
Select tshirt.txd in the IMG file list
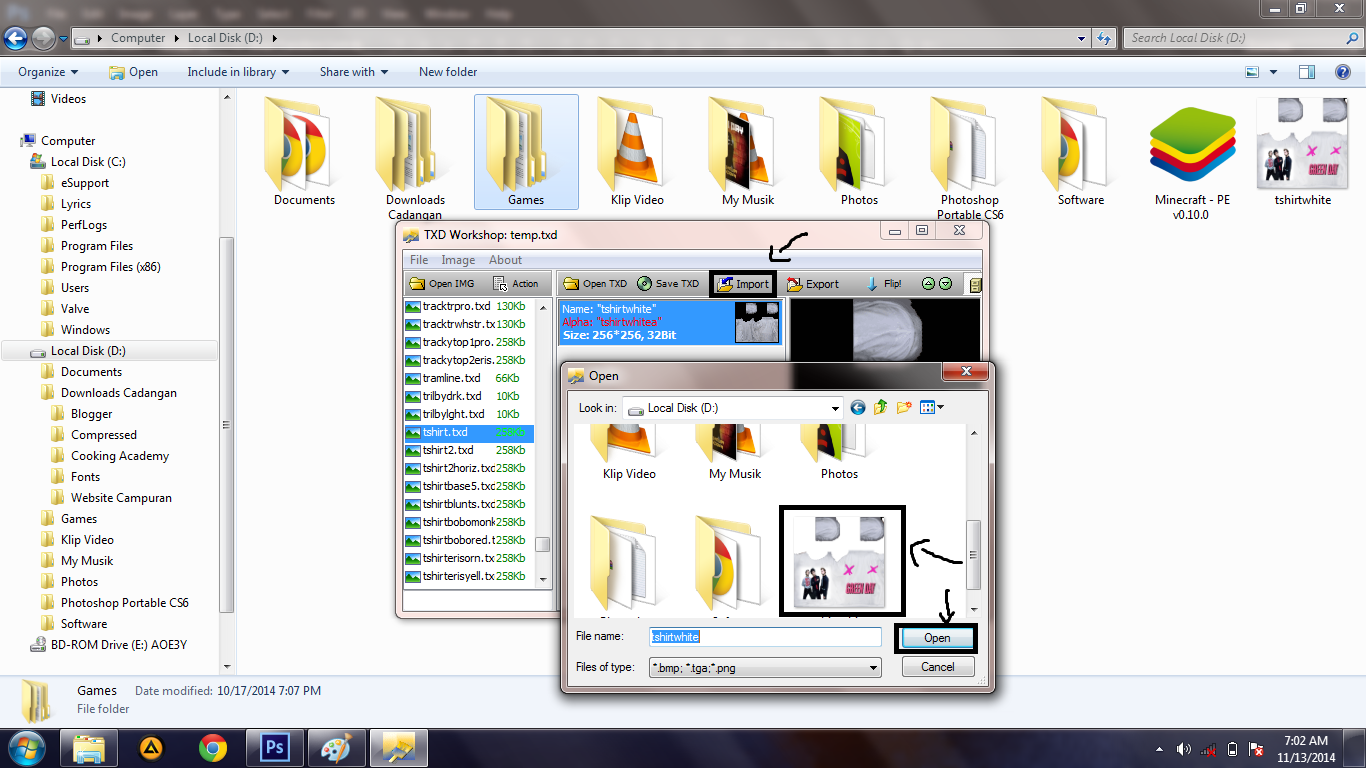(469, 432)
